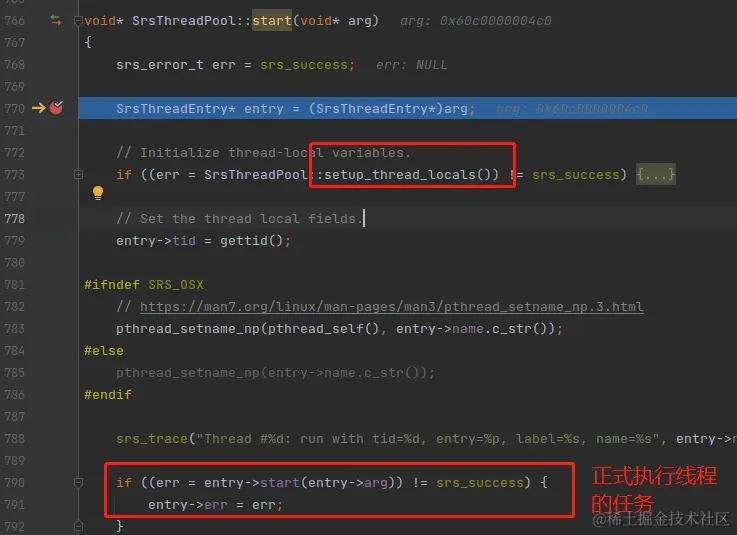Click the fold end marker on line 792
Image resolution: width=737 pixels, height=535 pixels.
78,526
